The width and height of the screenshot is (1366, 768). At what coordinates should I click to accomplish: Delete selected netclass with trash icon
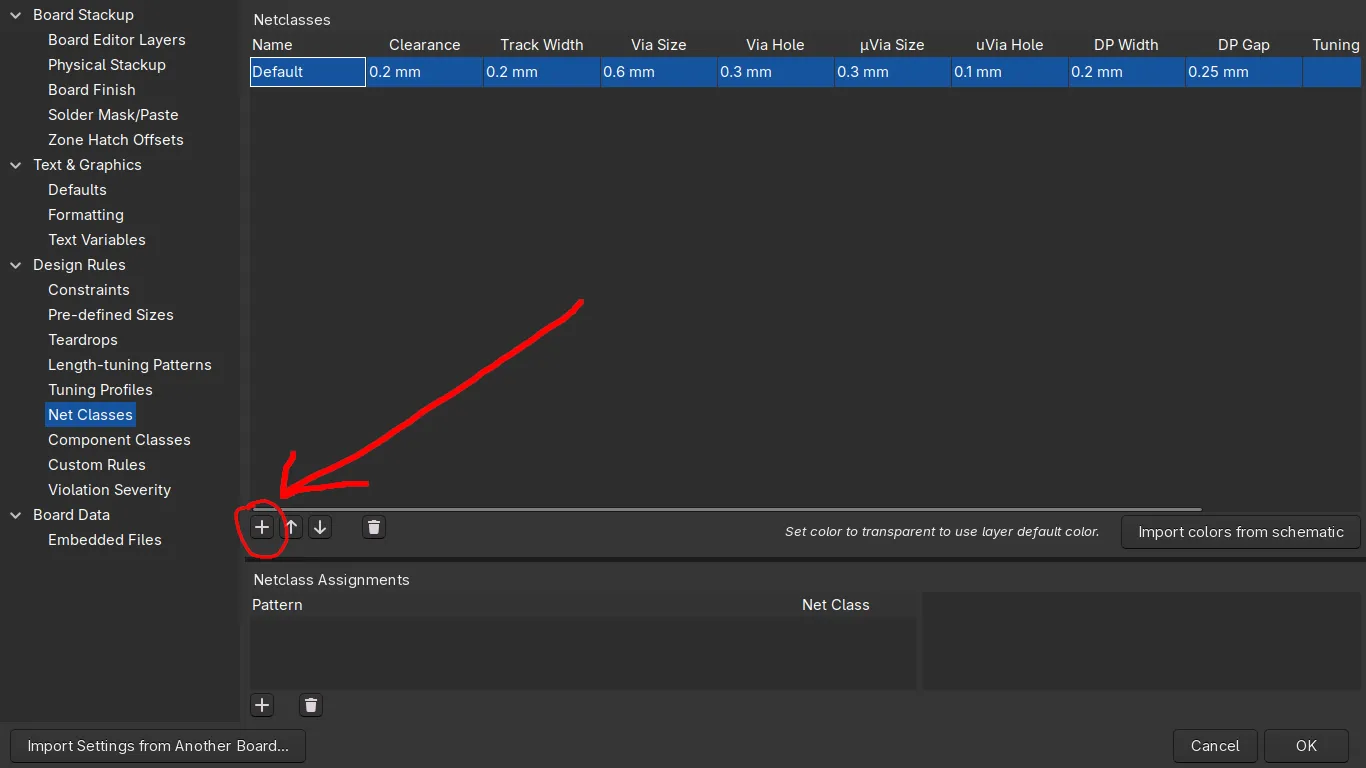pyautogui.click(x=374, y=527)
